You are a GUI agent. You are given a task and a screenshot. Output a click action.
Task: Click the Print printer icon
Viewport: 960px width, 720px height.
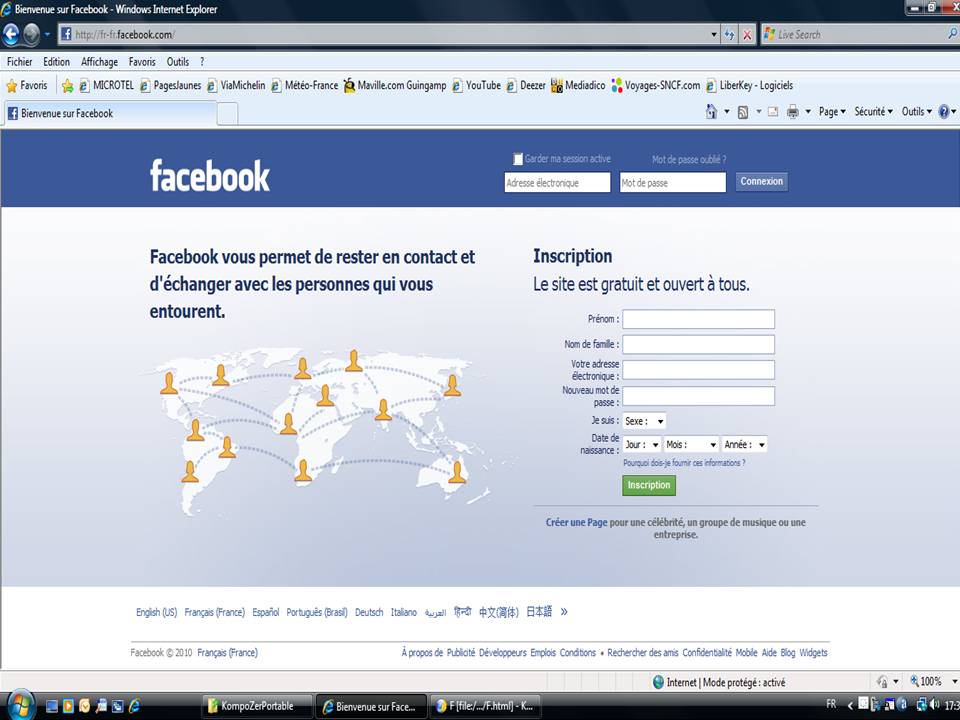tap(792, 112)
